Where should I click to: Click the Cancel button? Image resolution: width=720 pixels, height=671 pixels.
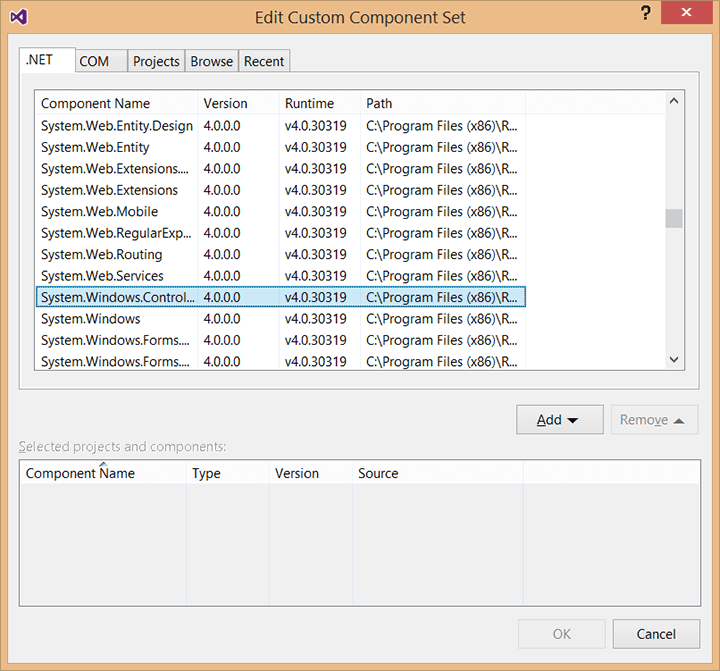tap(656, 634)
